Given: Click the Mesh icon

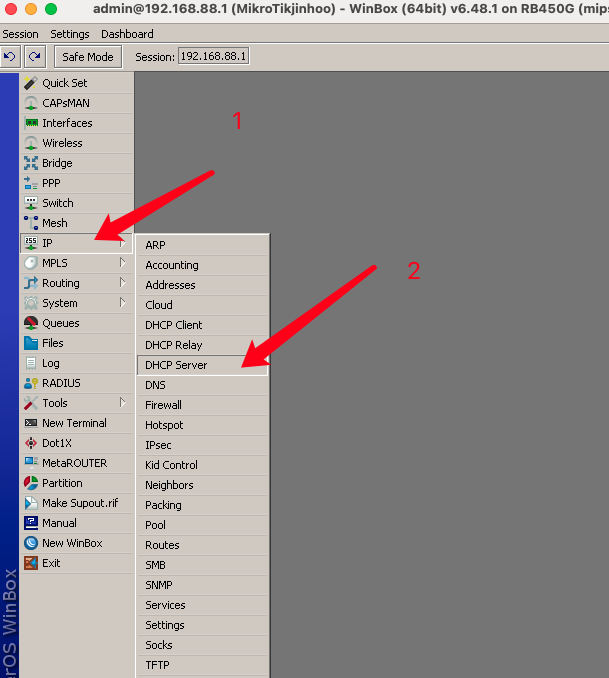Looking at the screenshot, I should 31,223.
